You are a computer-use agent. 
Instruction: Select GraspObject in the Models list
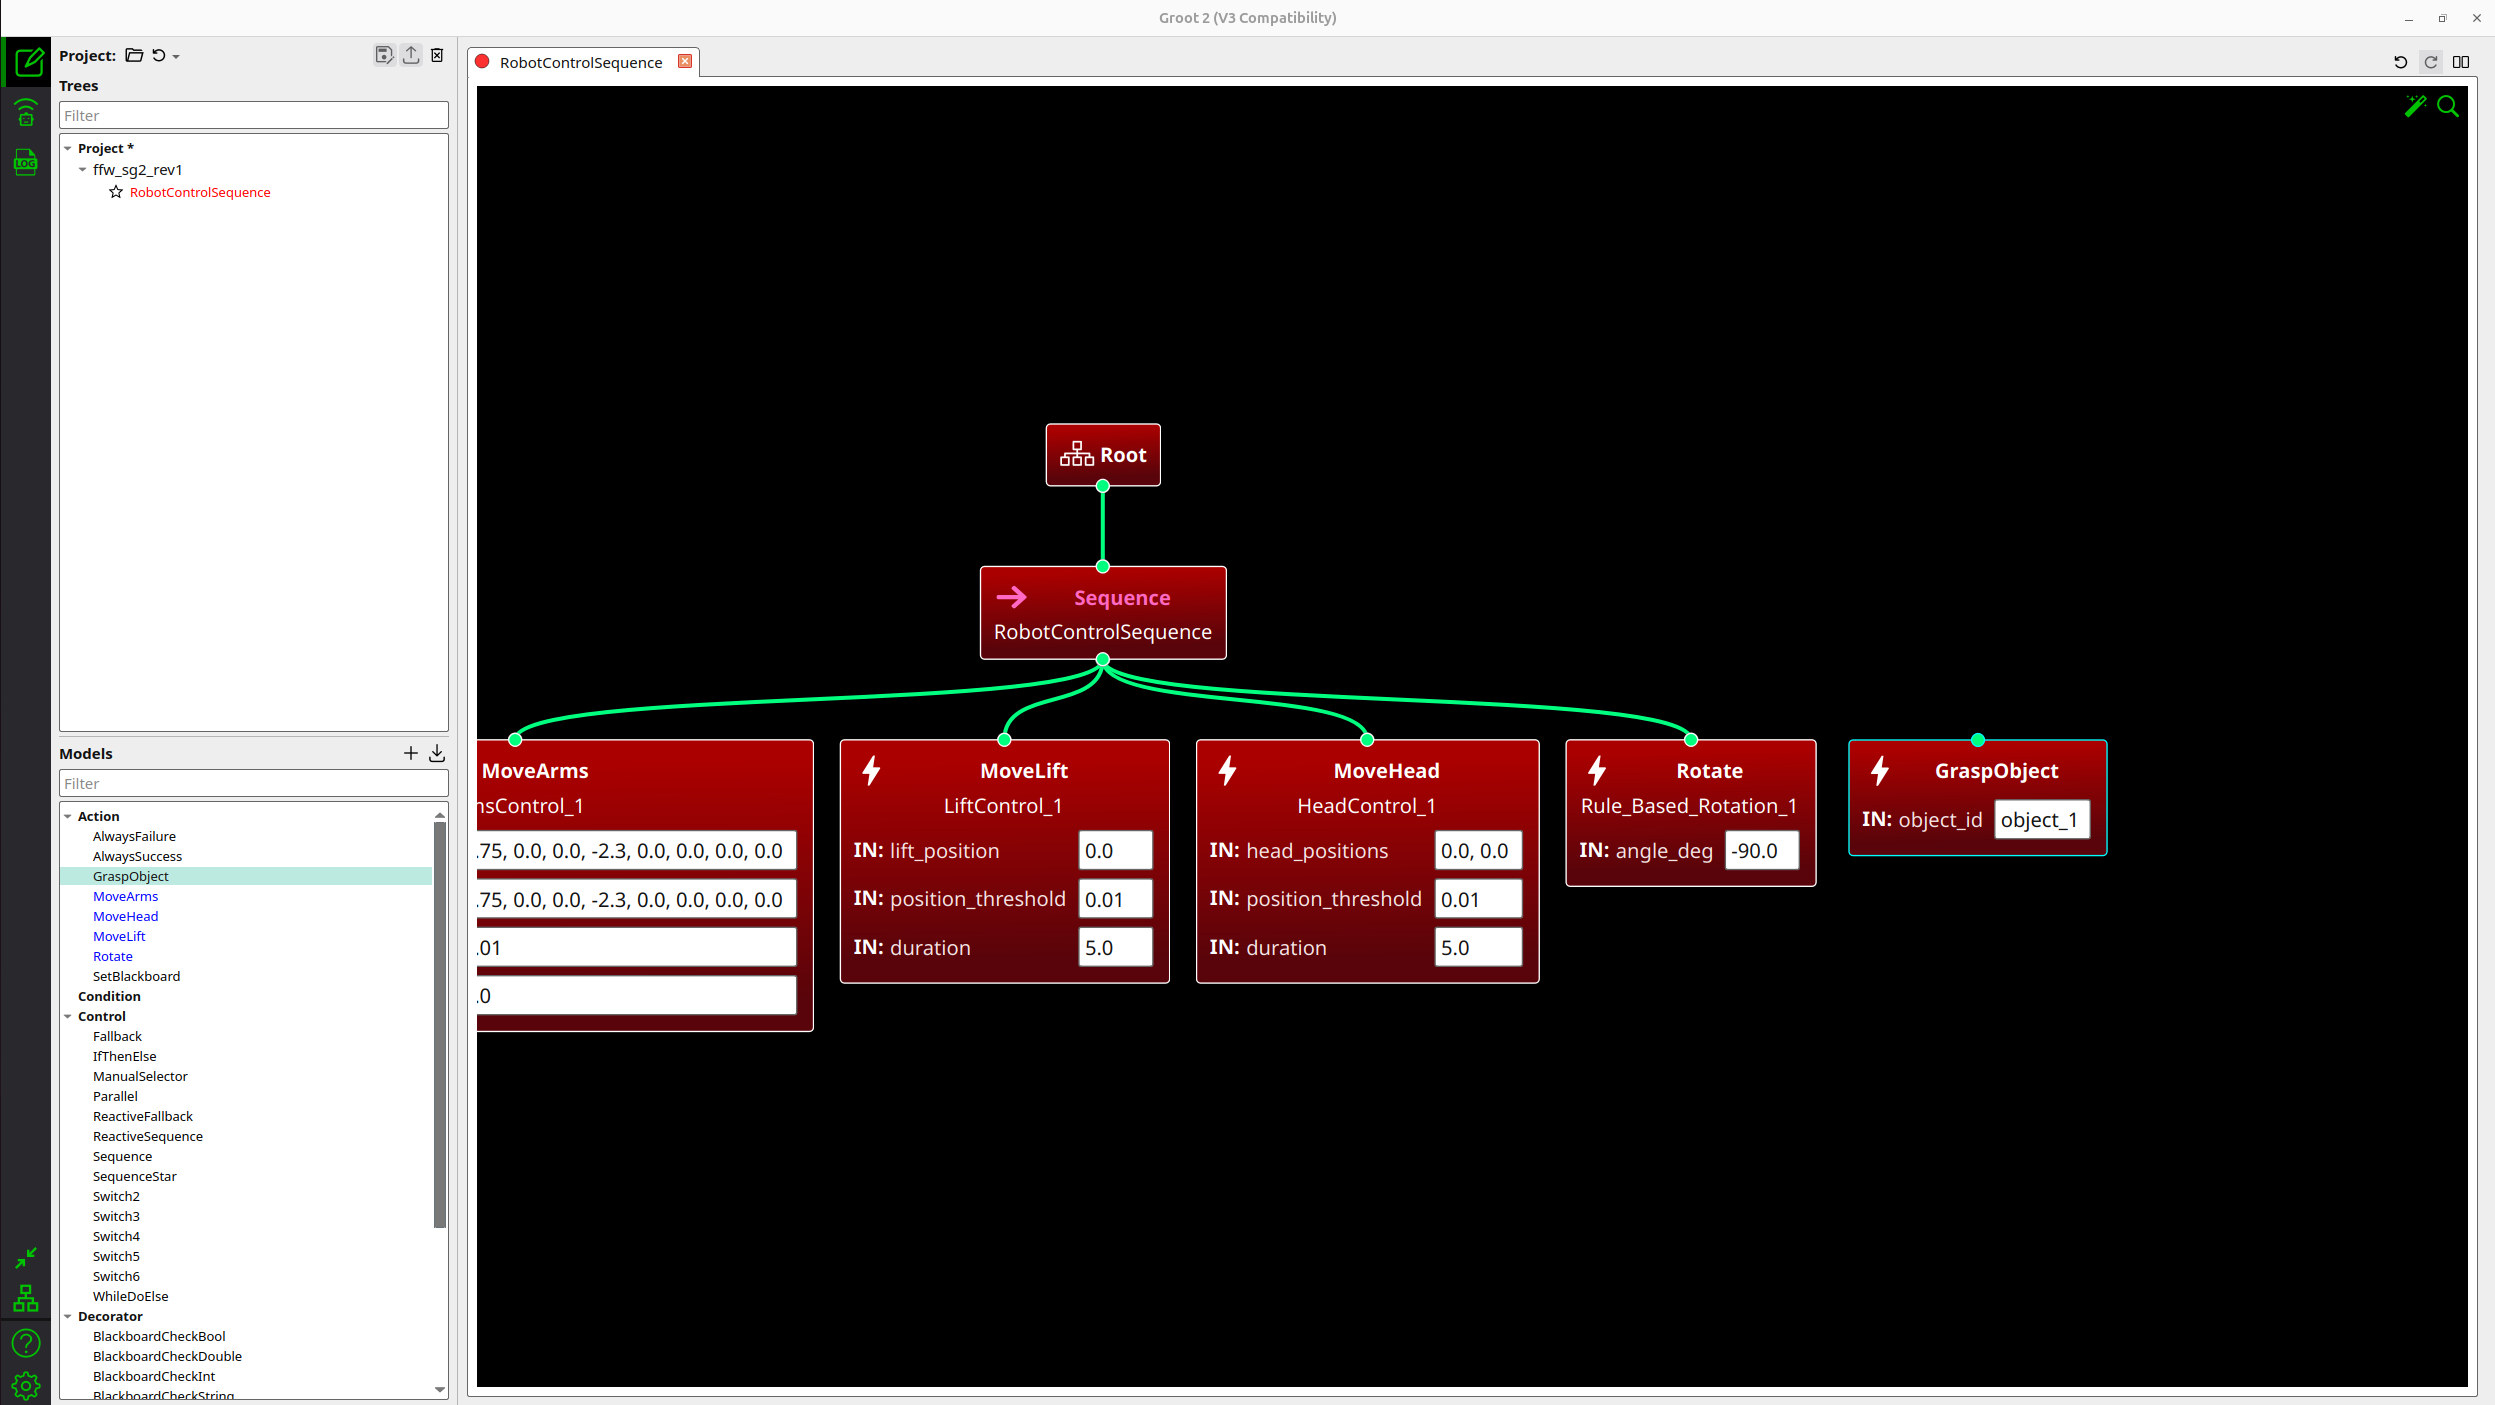pos(131,876)
